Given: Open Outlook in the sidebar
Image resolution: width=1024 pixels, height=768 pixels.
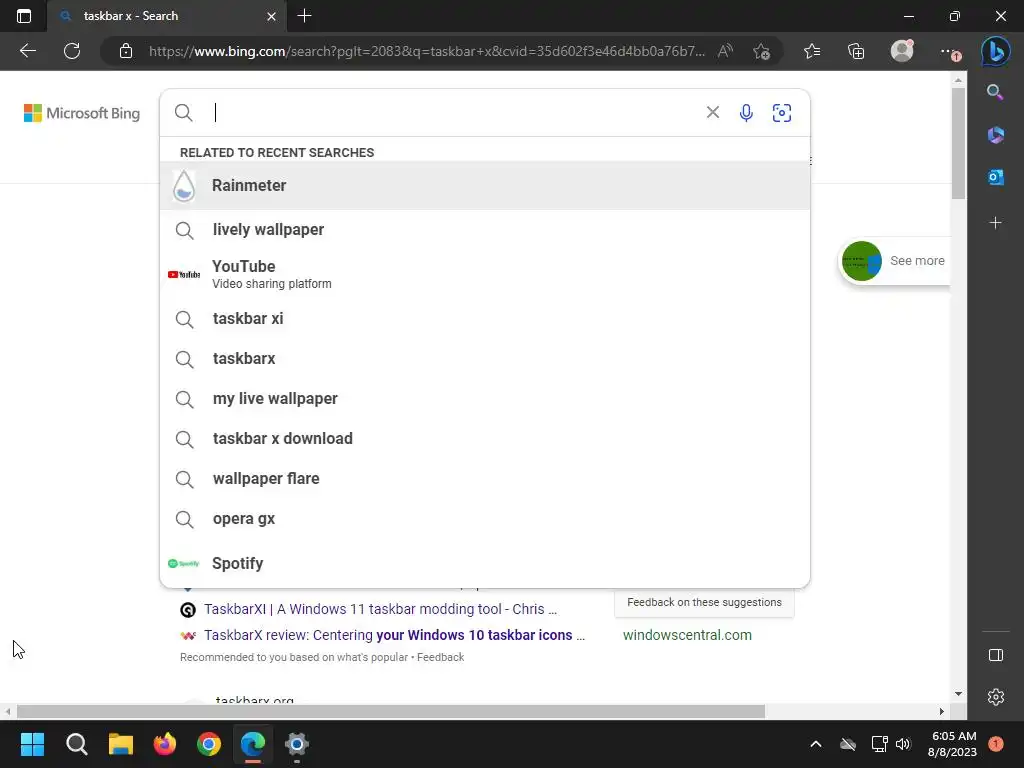Looking at the screenshot, I should (x=995, y=177).
